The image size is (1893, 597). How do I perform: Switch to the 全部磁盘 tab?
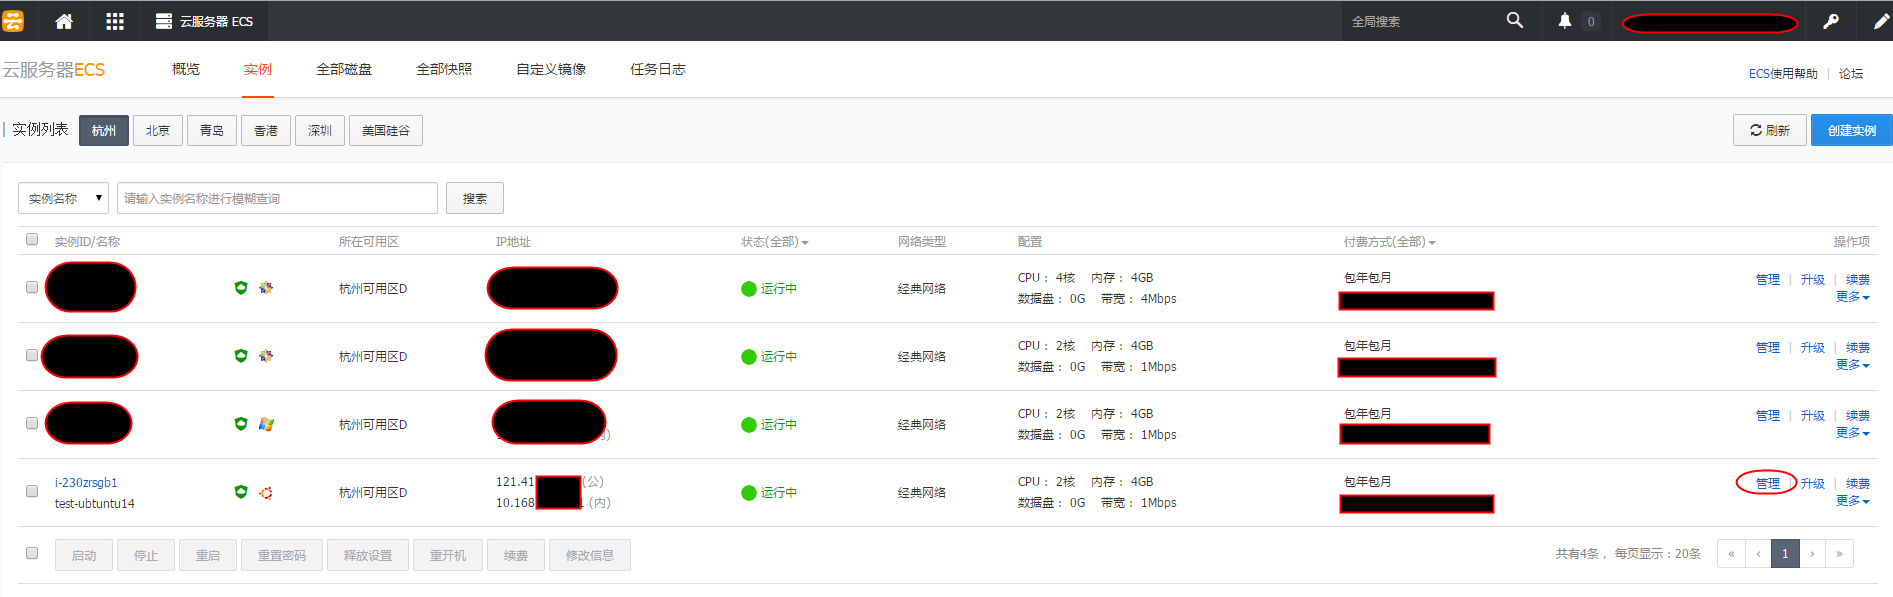344,69
